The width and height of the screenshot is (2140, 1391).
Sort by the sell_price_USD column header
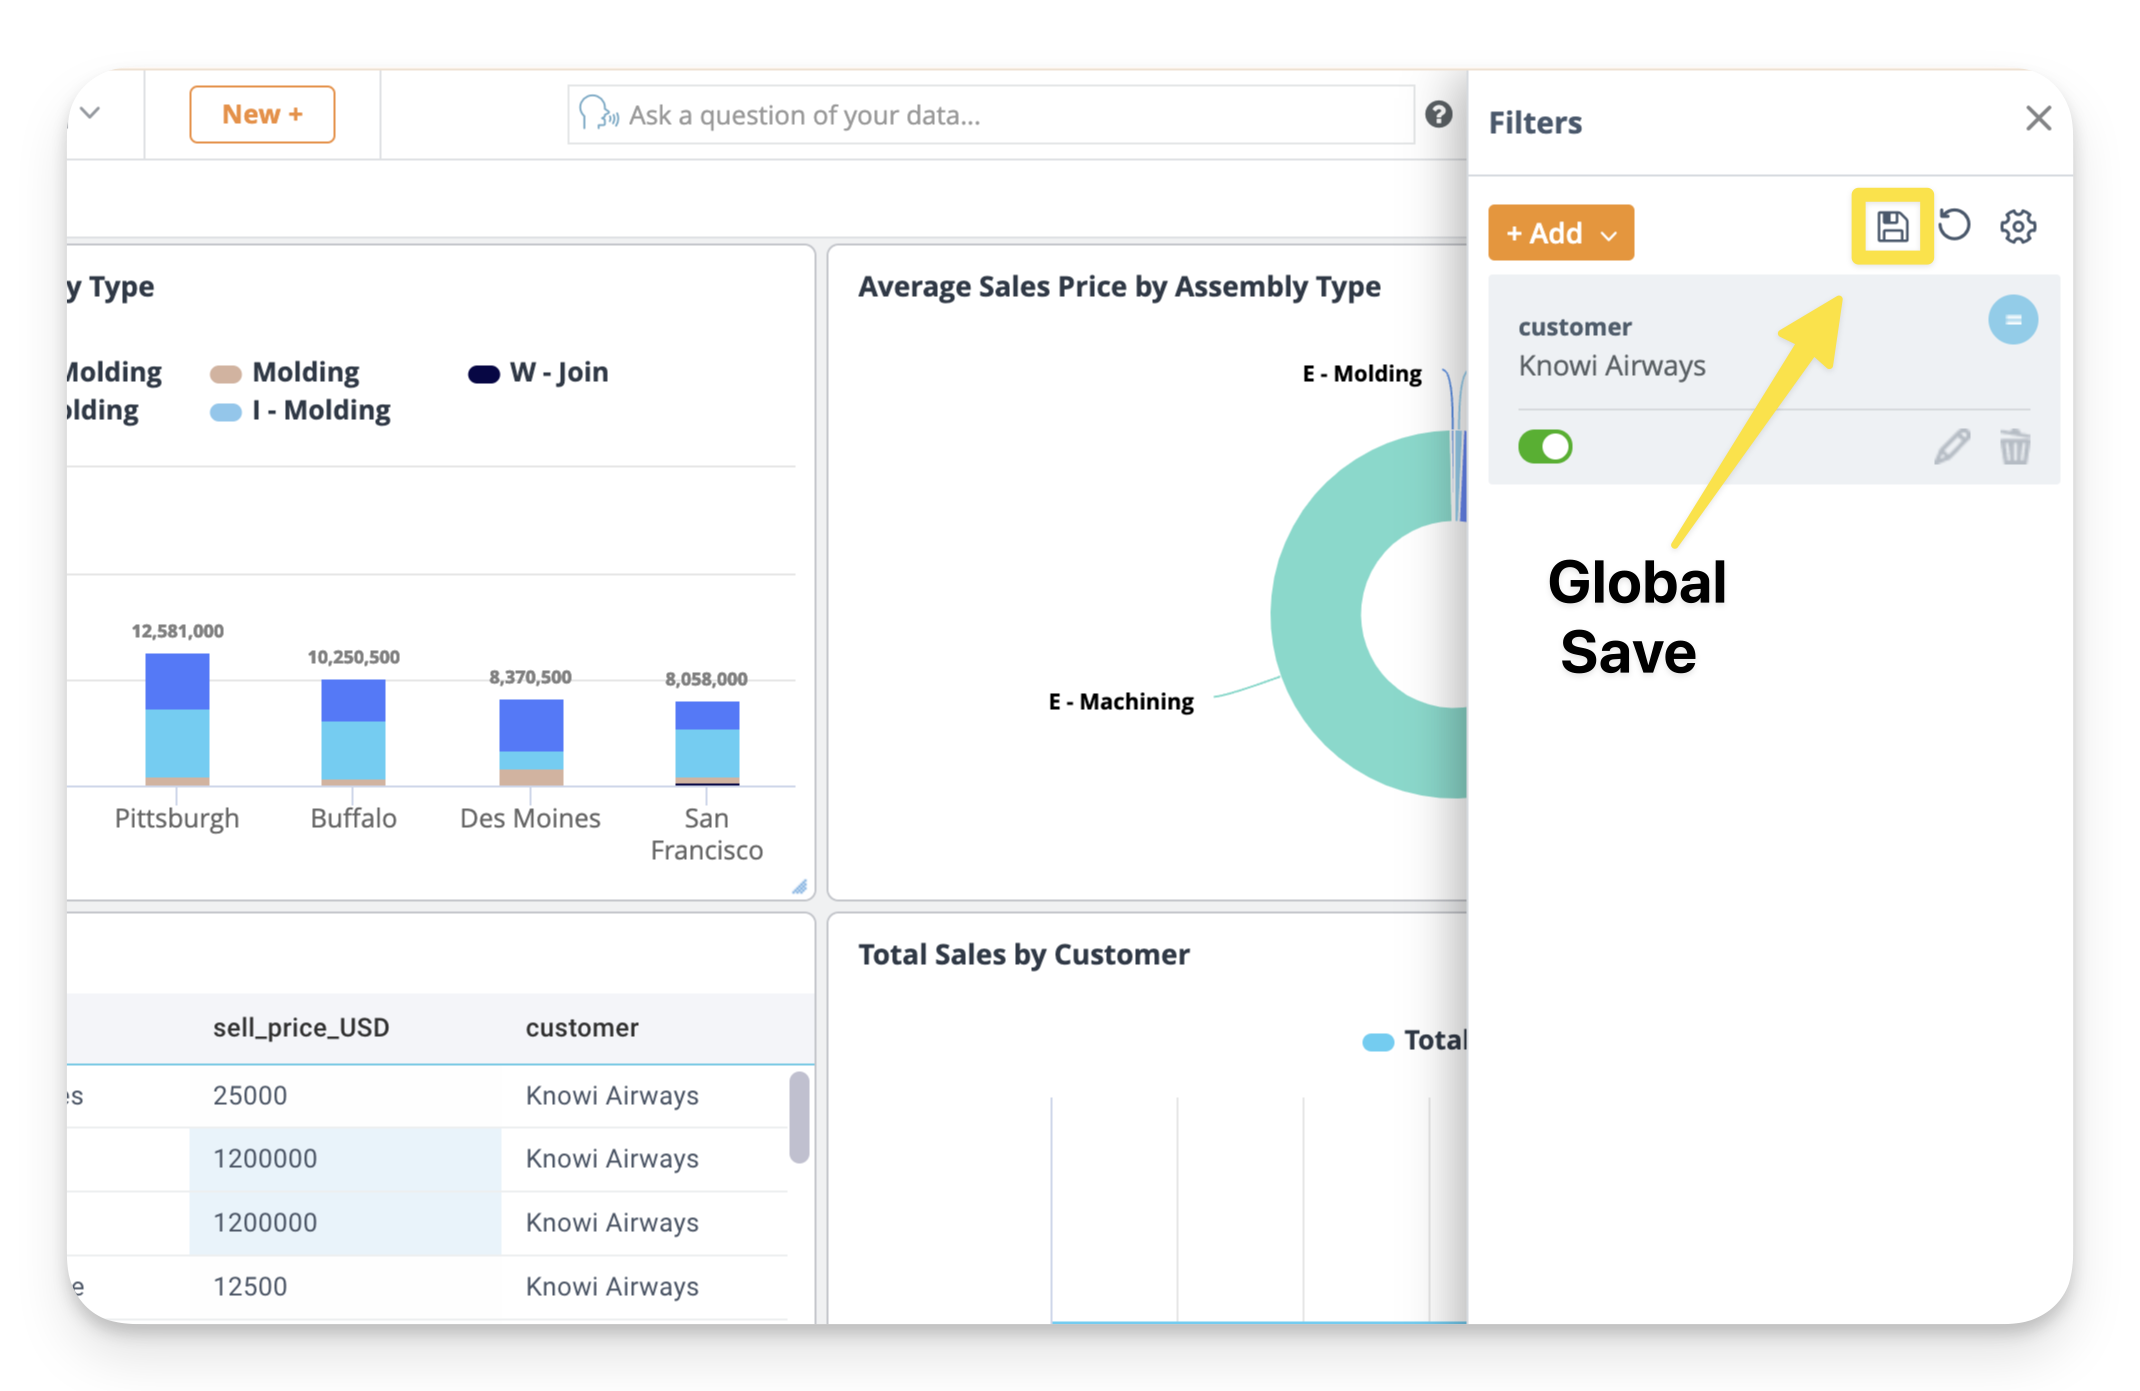301,1027
